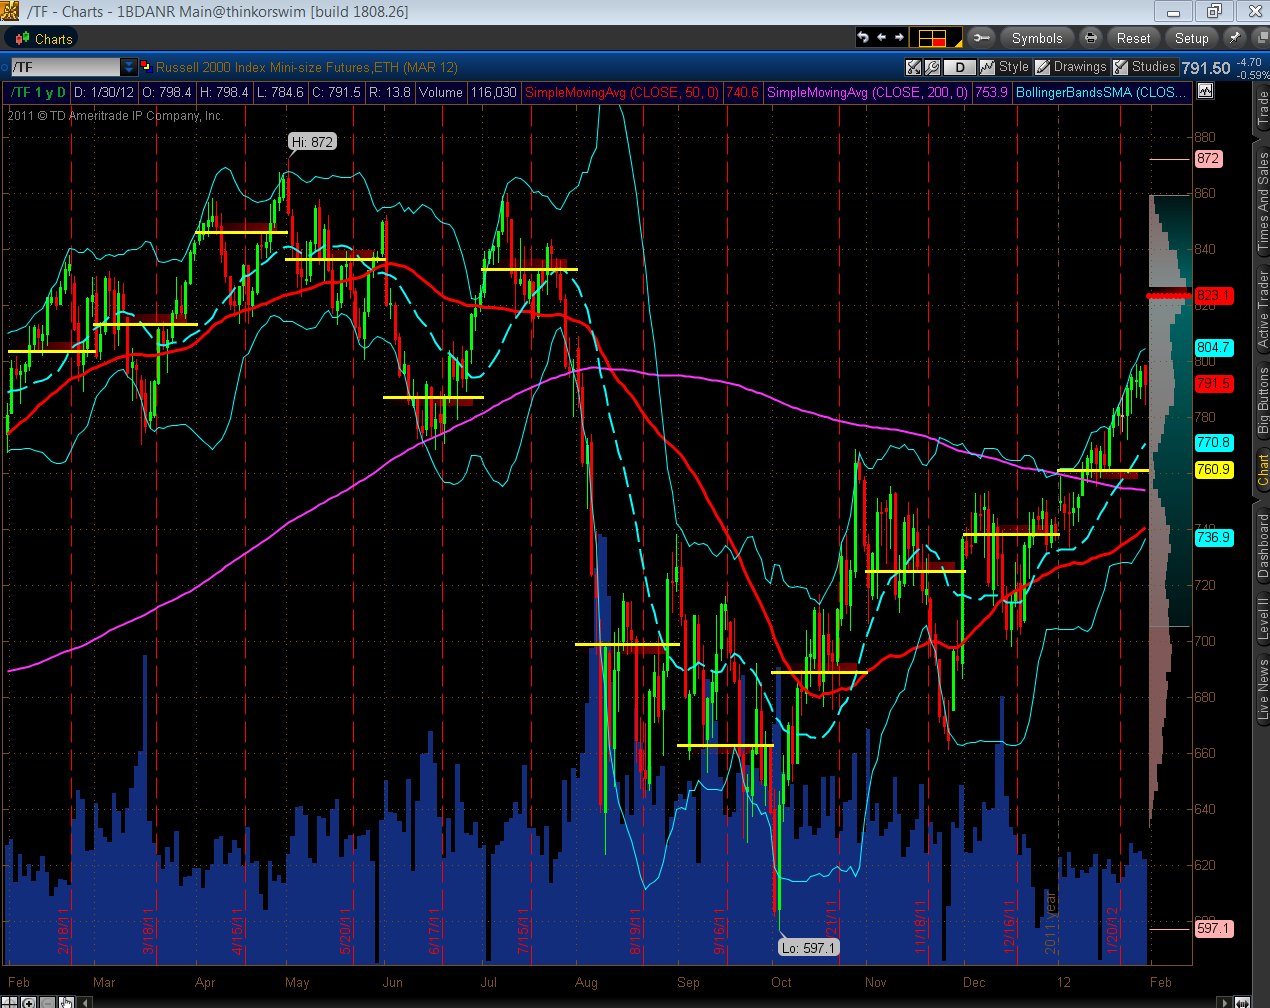
Task: Click the icon at the bottom right corner
Action: 1242,1002
